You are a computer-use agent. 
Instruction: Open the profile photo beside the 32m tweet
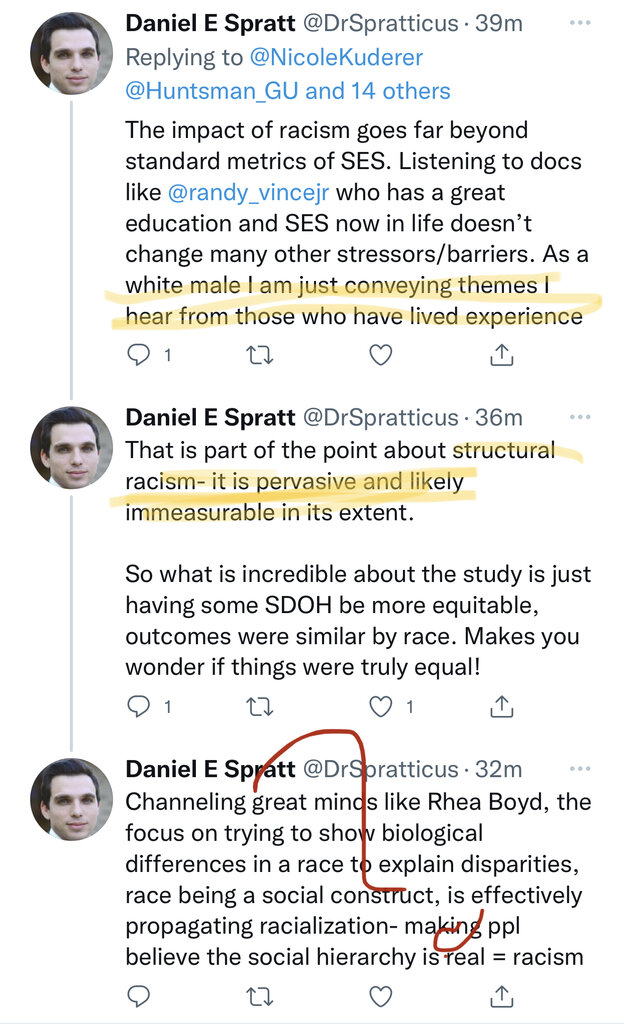71,798
